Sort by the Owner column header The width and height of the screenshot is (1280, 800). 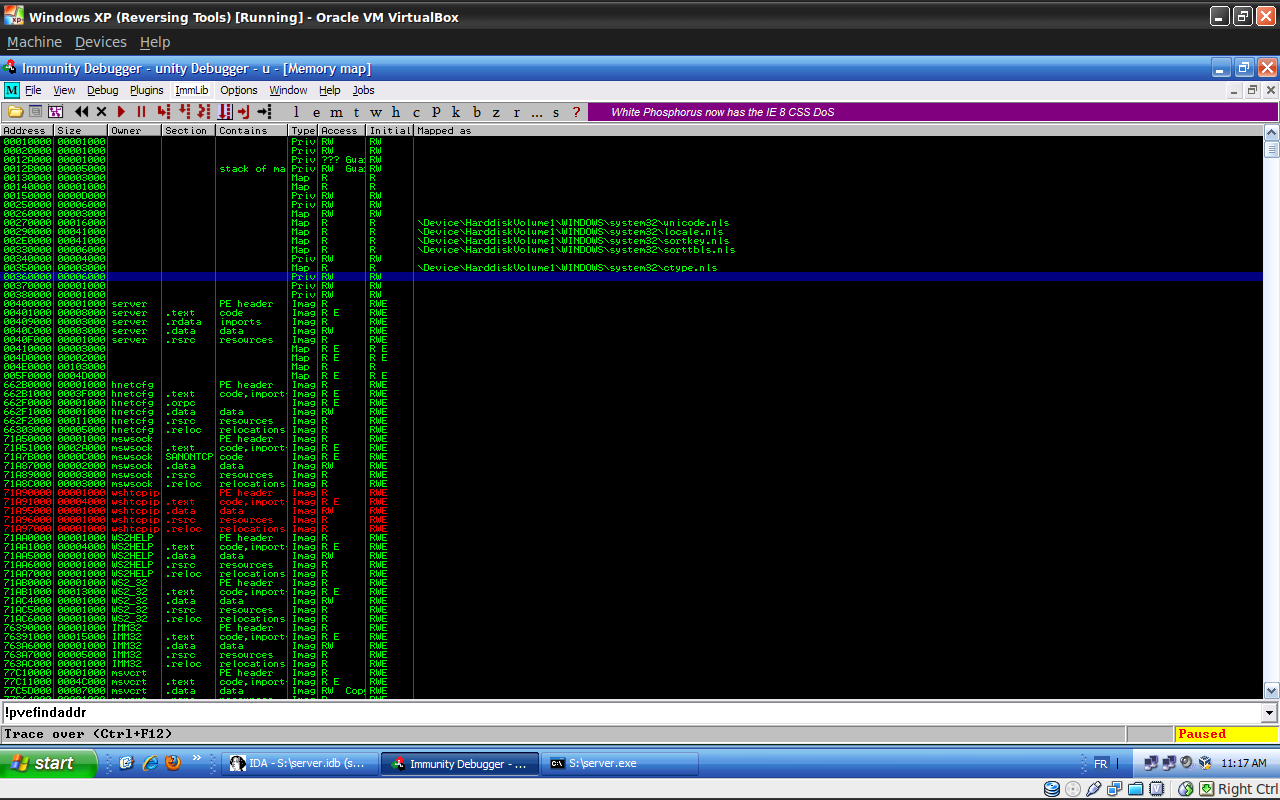coord(135,130)
